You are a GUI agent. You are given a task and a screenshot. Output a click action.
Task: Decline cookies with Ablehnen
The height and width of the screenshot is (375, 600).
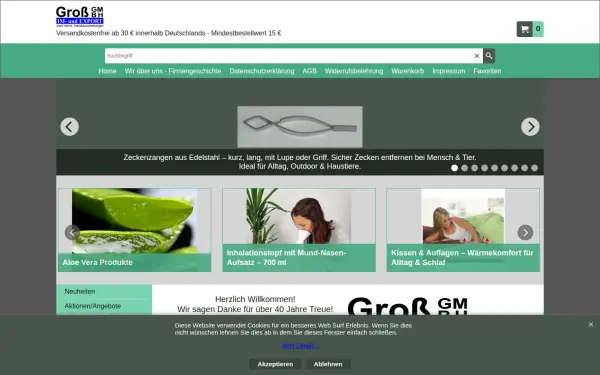coord(328,364)
